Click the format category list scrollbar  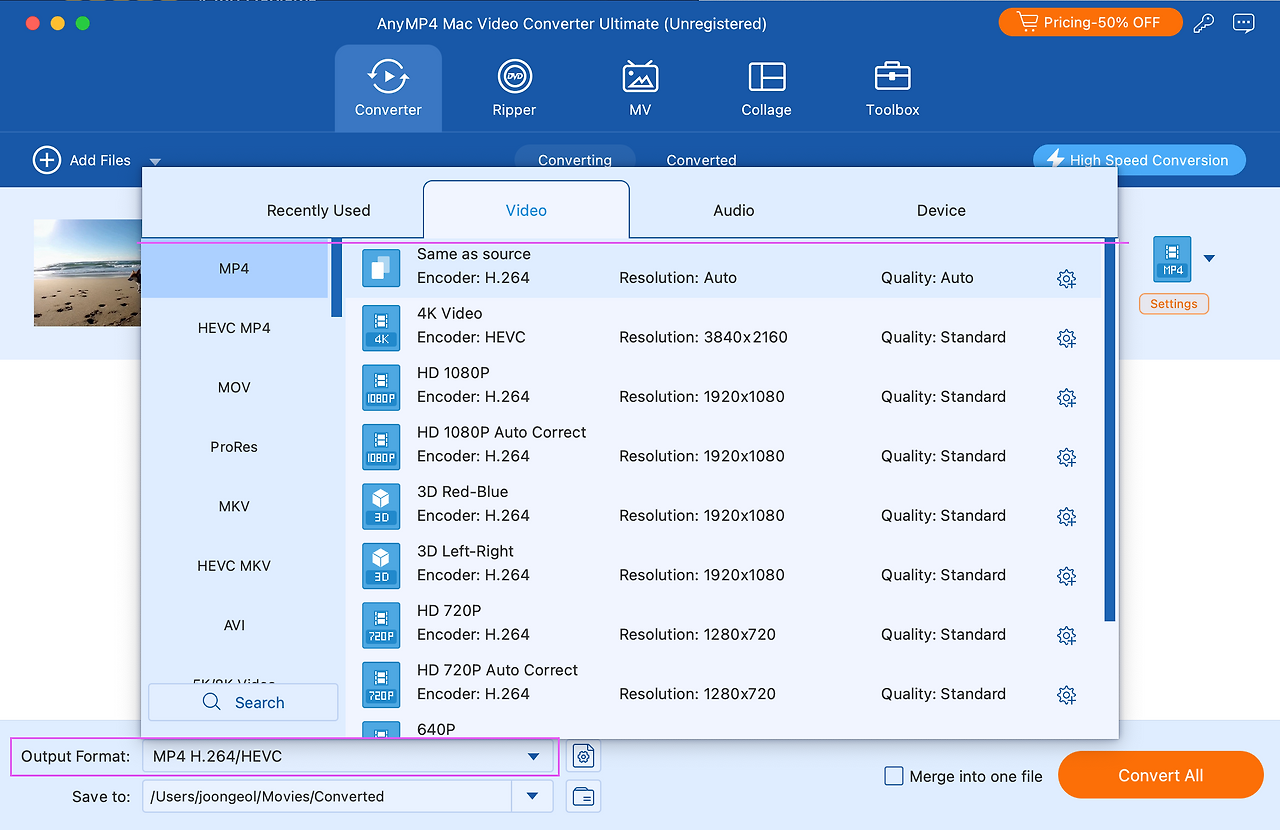click(x=336, y=279)
